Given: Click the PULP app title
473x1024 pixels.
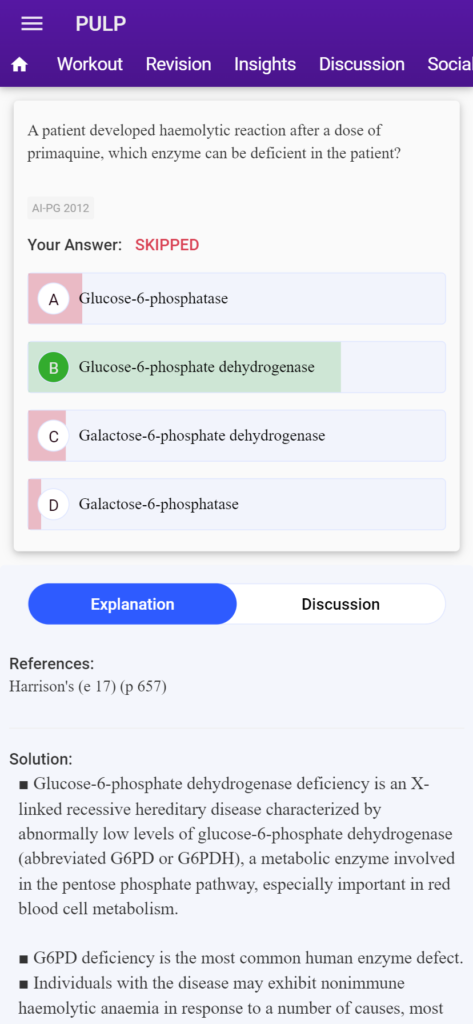Looking at the screenshot, I should tap(101, 24).
